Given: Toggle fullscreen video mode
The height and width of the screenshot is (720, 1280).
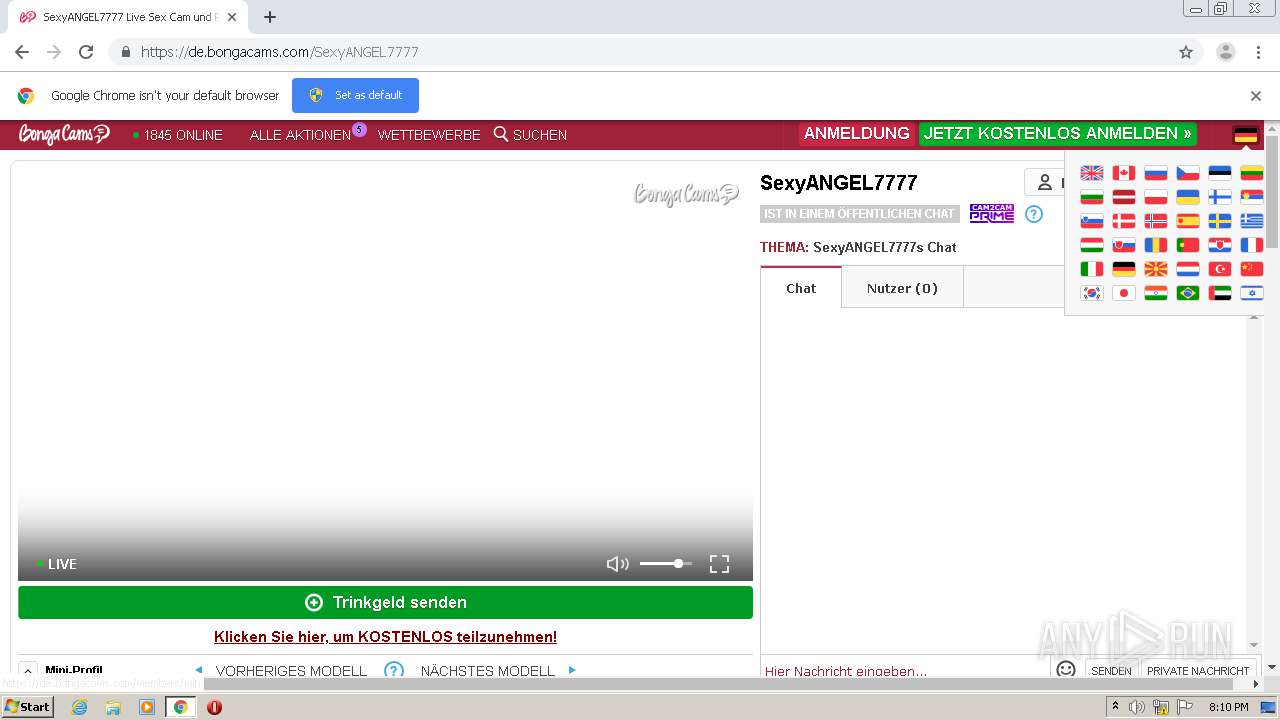Looking at the screenshot, I should tap(719, 564).
